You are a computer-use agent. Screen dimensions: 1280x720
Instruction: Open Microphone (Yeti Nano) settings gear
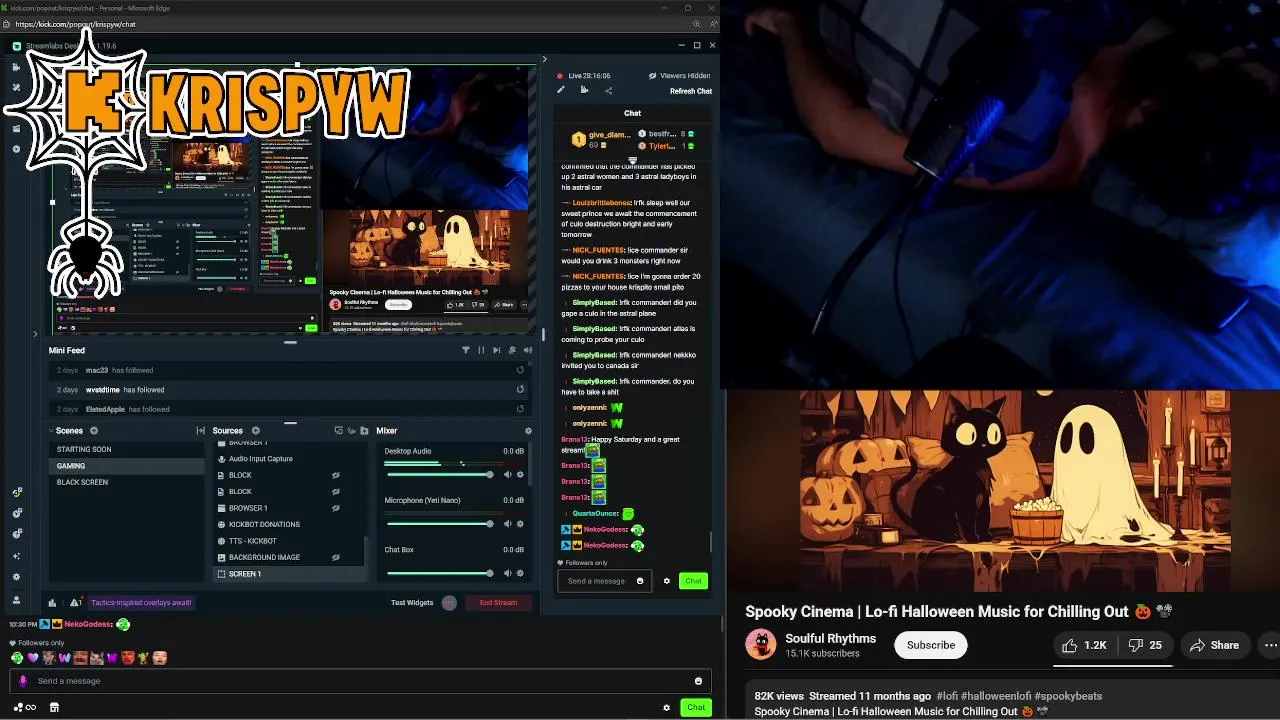tap(520, 524)
